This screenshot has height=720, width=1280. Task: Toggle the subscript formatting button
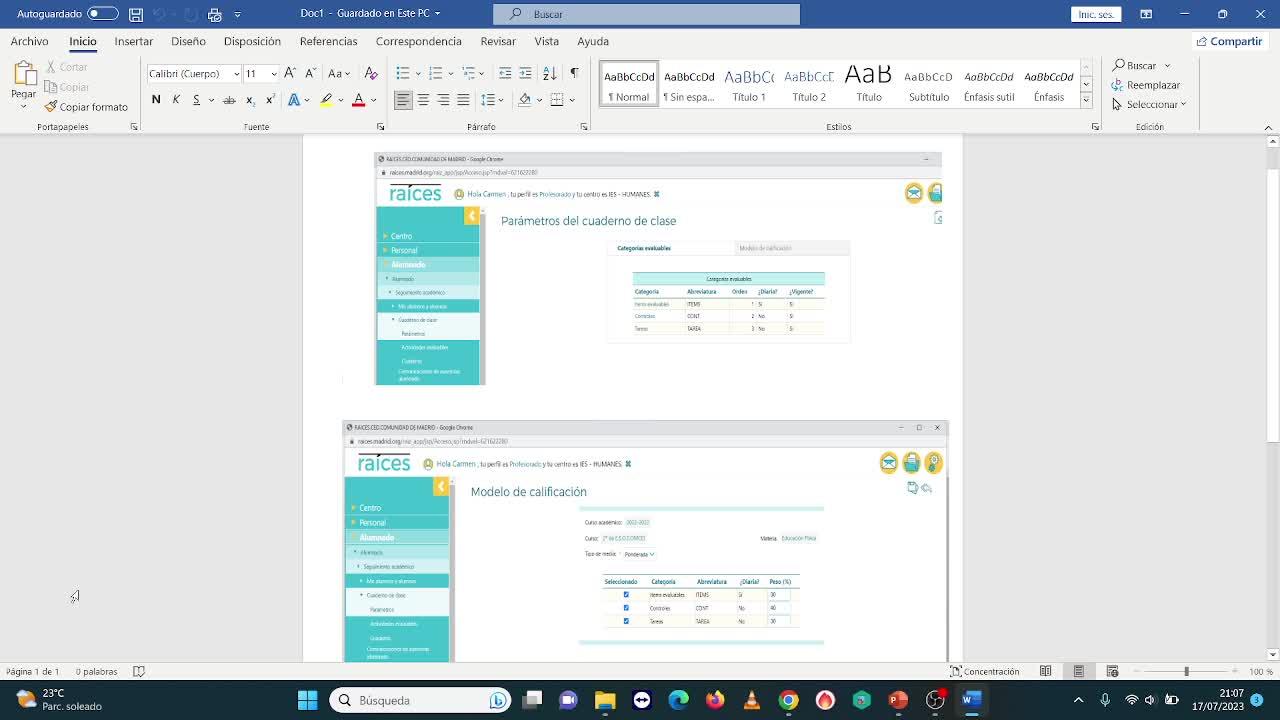pyautogui.click(x=250, y=100)
